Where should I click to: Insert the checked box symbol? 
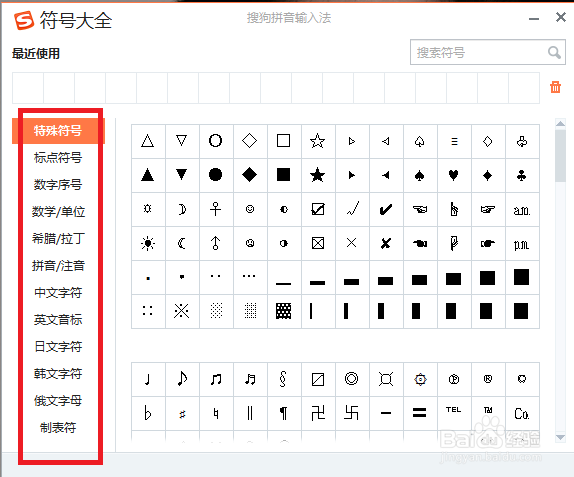317,209
